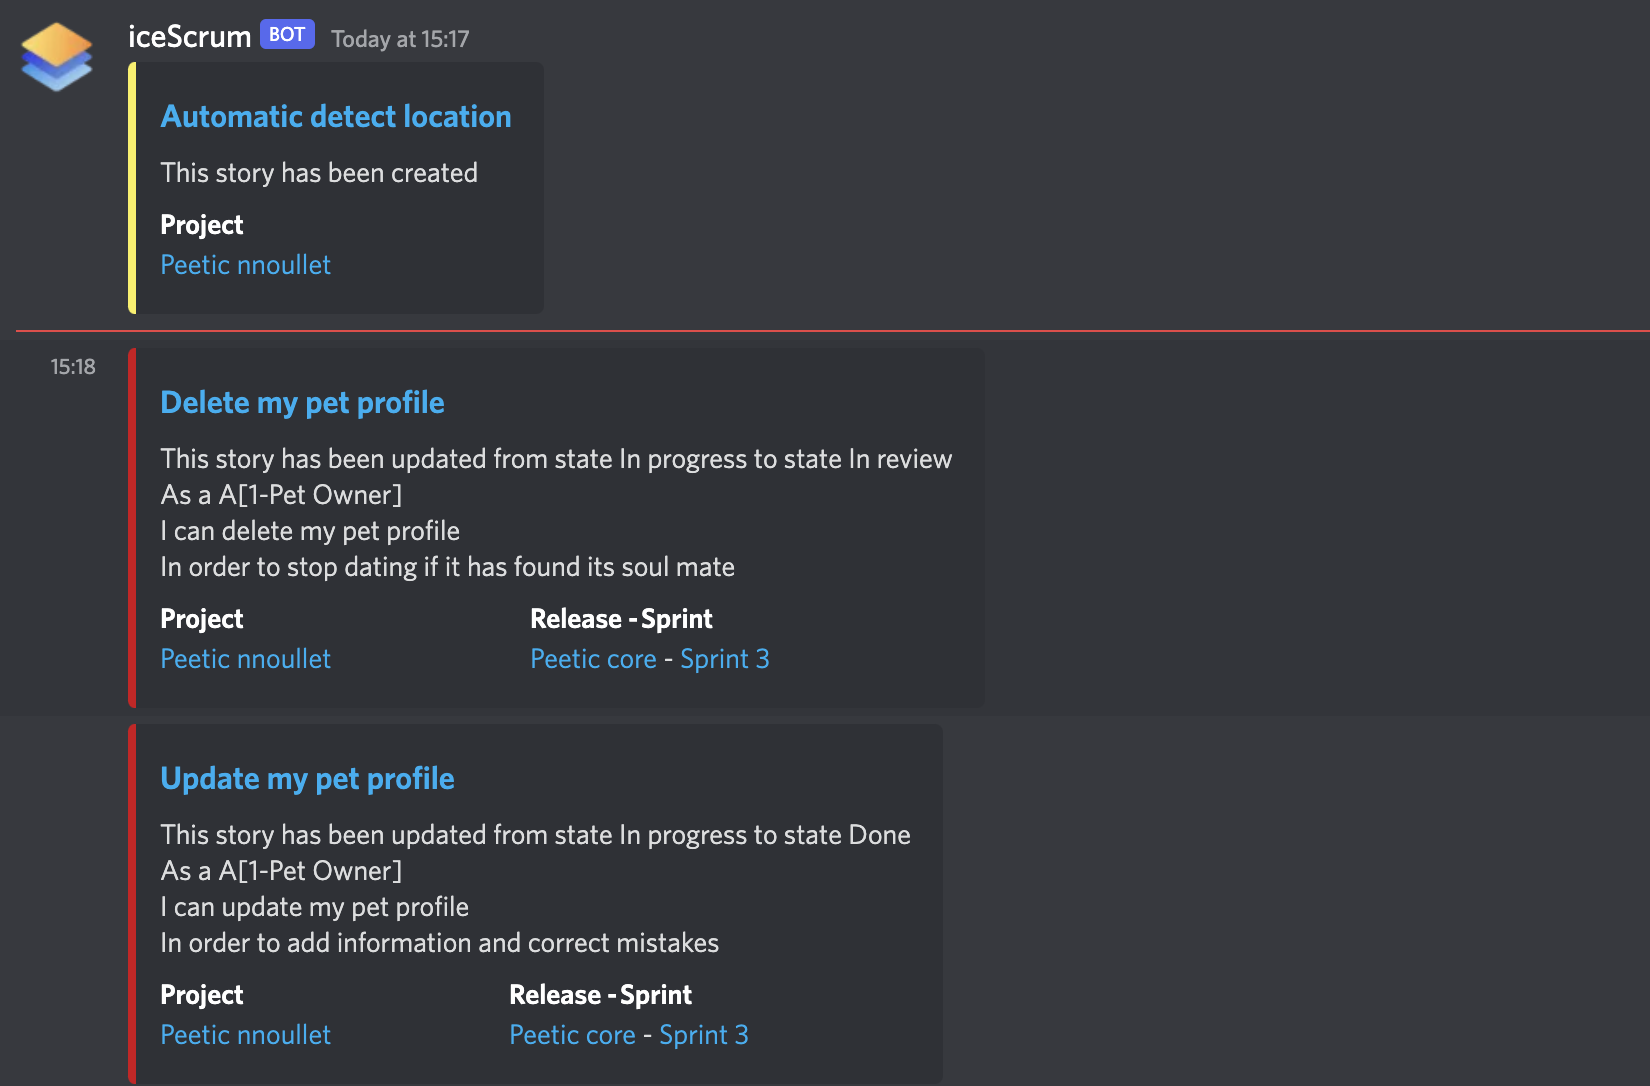
Task: Open the 'Automatic detect location' story link
Action: pyautogui.click(x=335, y=116)
